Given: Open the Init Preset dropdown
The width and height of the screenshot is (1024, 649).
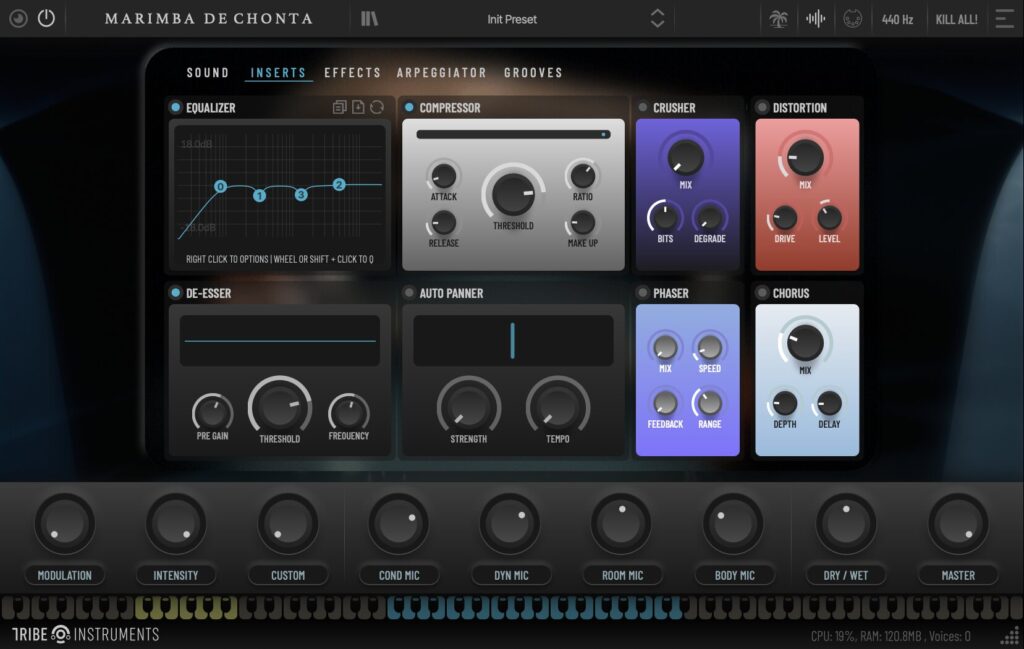Looking at the screenshot, I should tap(511, 19).
